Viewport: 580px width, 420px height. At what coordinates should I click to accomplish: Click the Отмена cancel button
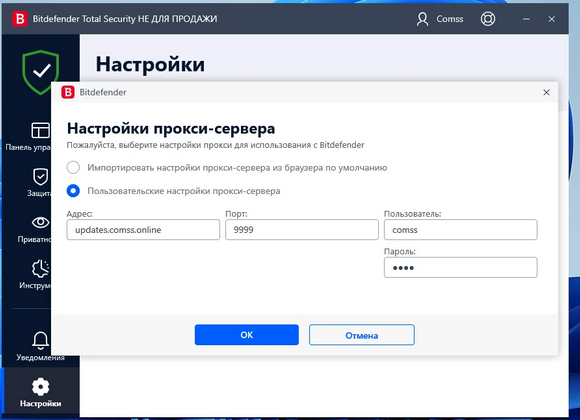(x=362, y=335)
